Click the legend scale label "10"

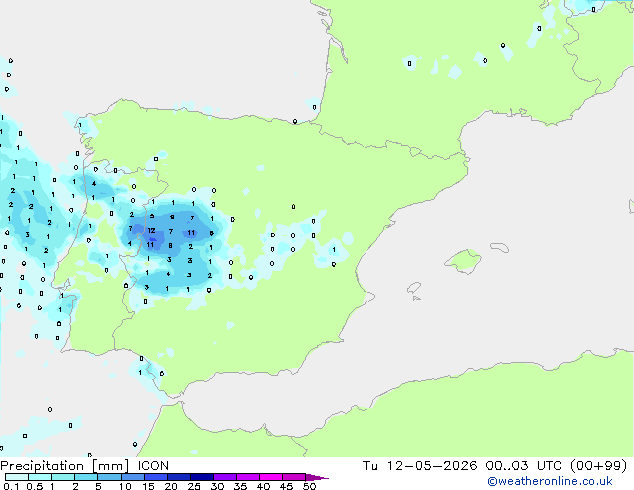coord(125,486)
